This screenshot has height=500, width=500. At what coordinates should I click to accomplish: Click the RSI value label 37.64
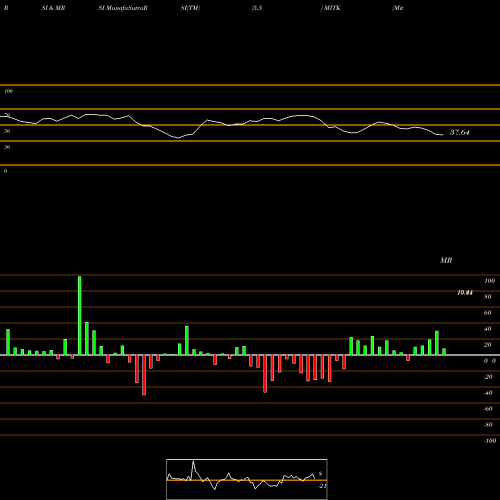pyautogui.click(x=460, y=132)
